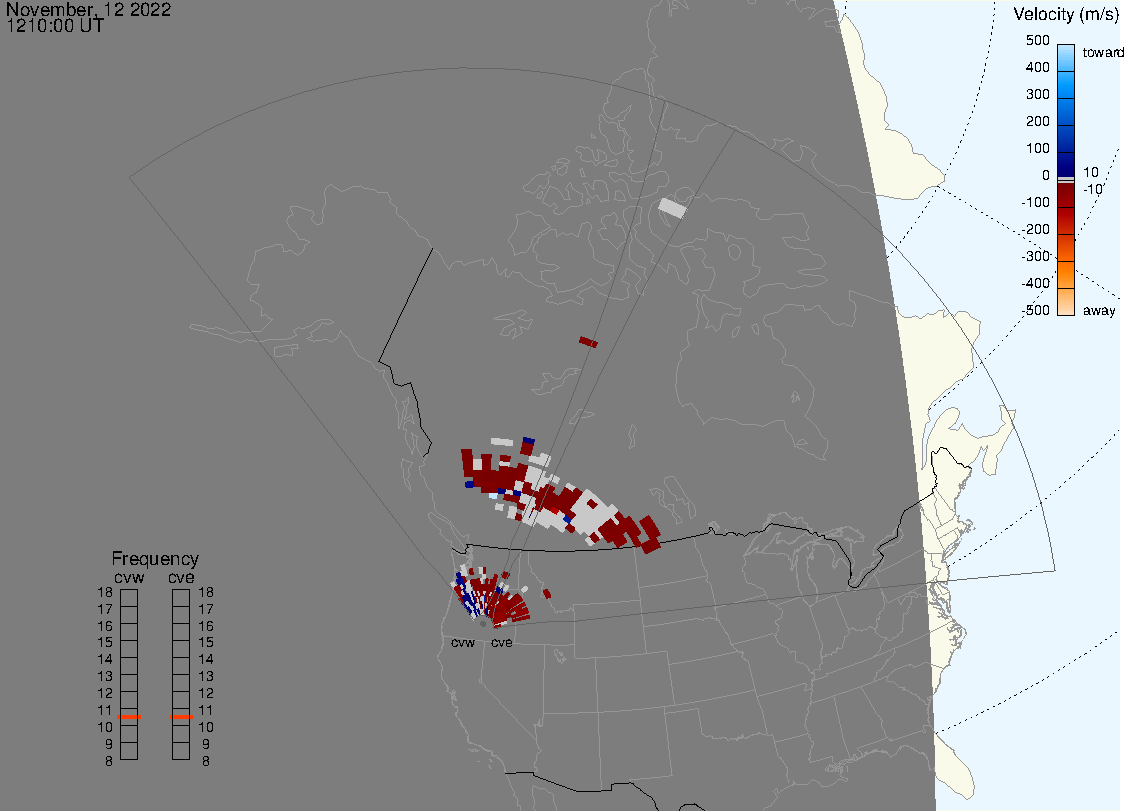Click the 'toward' label beside the color bar
The width and height of the screenshot is (1124, 811).
[x=1100, y=52]
